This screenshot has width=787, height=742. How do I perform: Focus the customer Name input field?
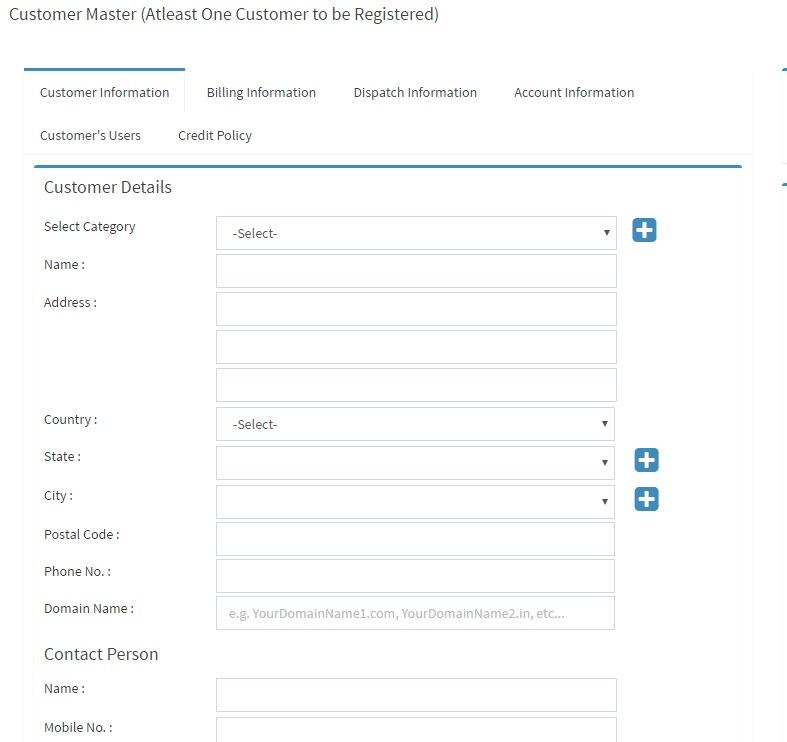pos(416,271)
